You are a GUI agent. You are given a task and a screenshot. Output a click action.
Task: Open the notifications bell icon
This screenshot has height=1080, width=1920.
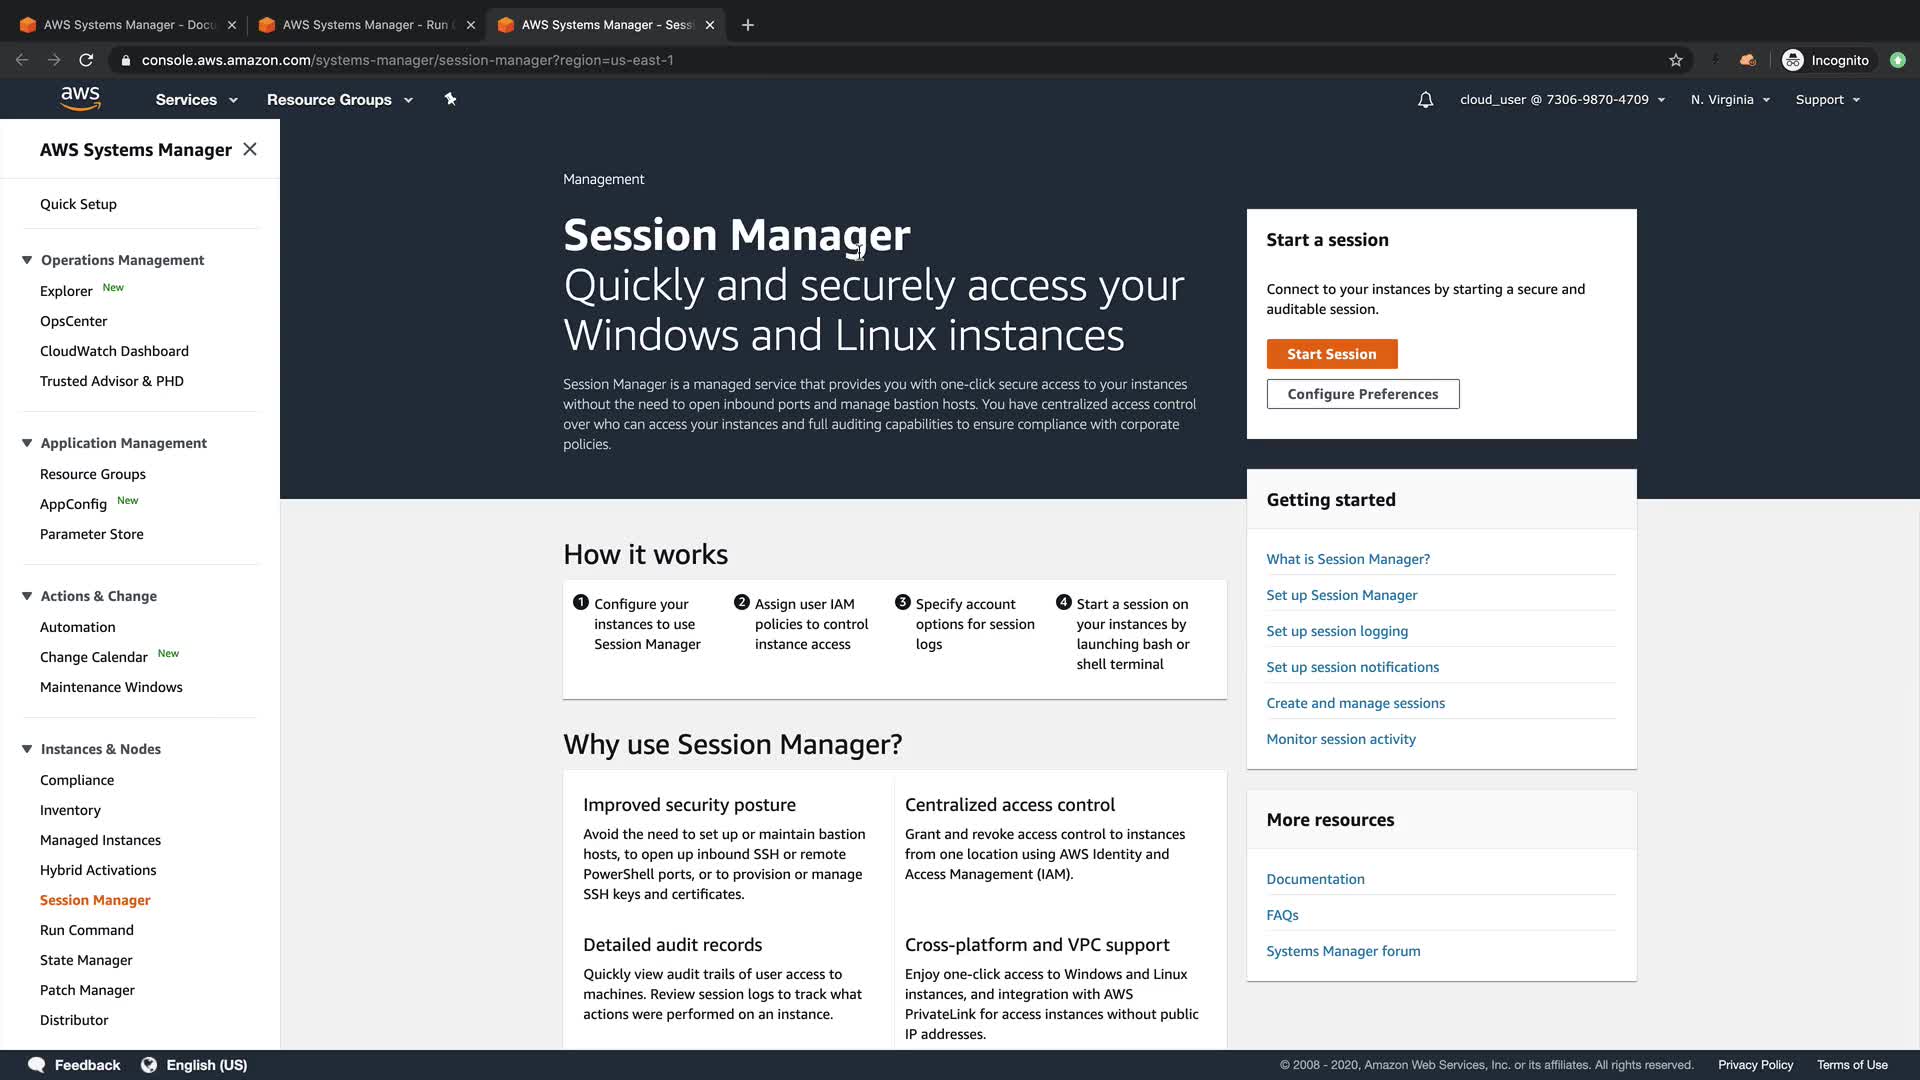[1425, 100]
